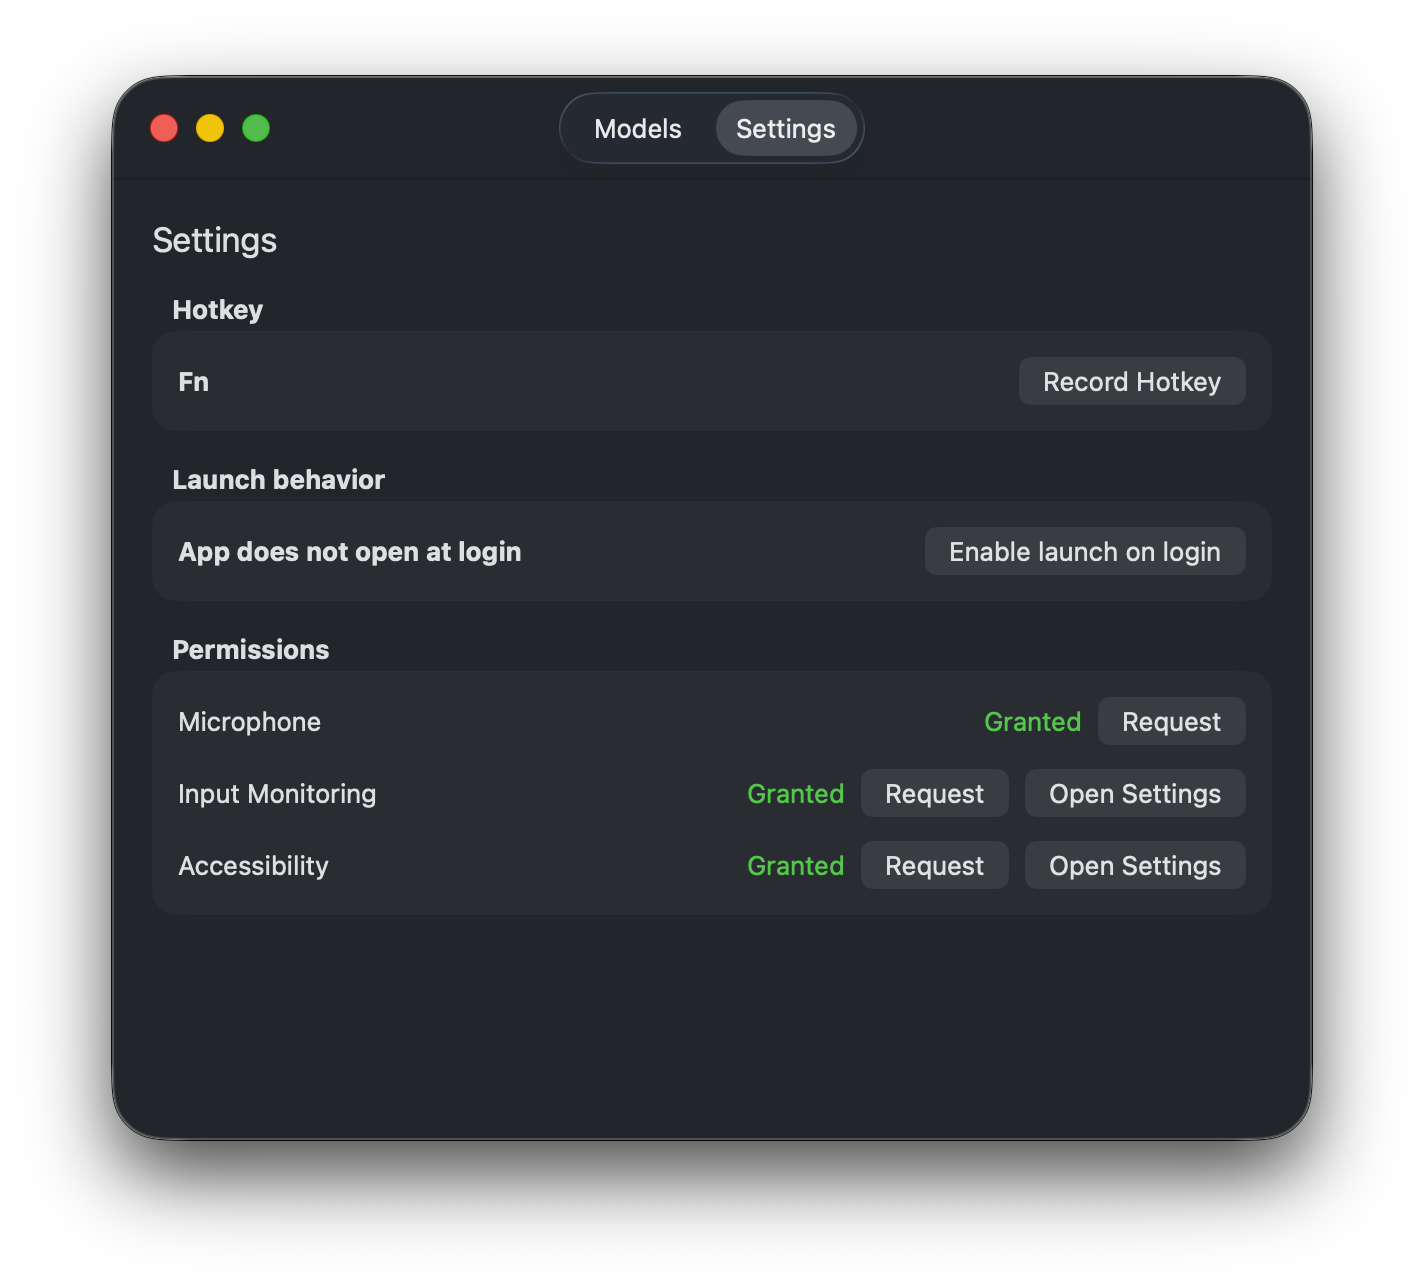Enable launch on login
1424x1288 pixels.
1084,551
